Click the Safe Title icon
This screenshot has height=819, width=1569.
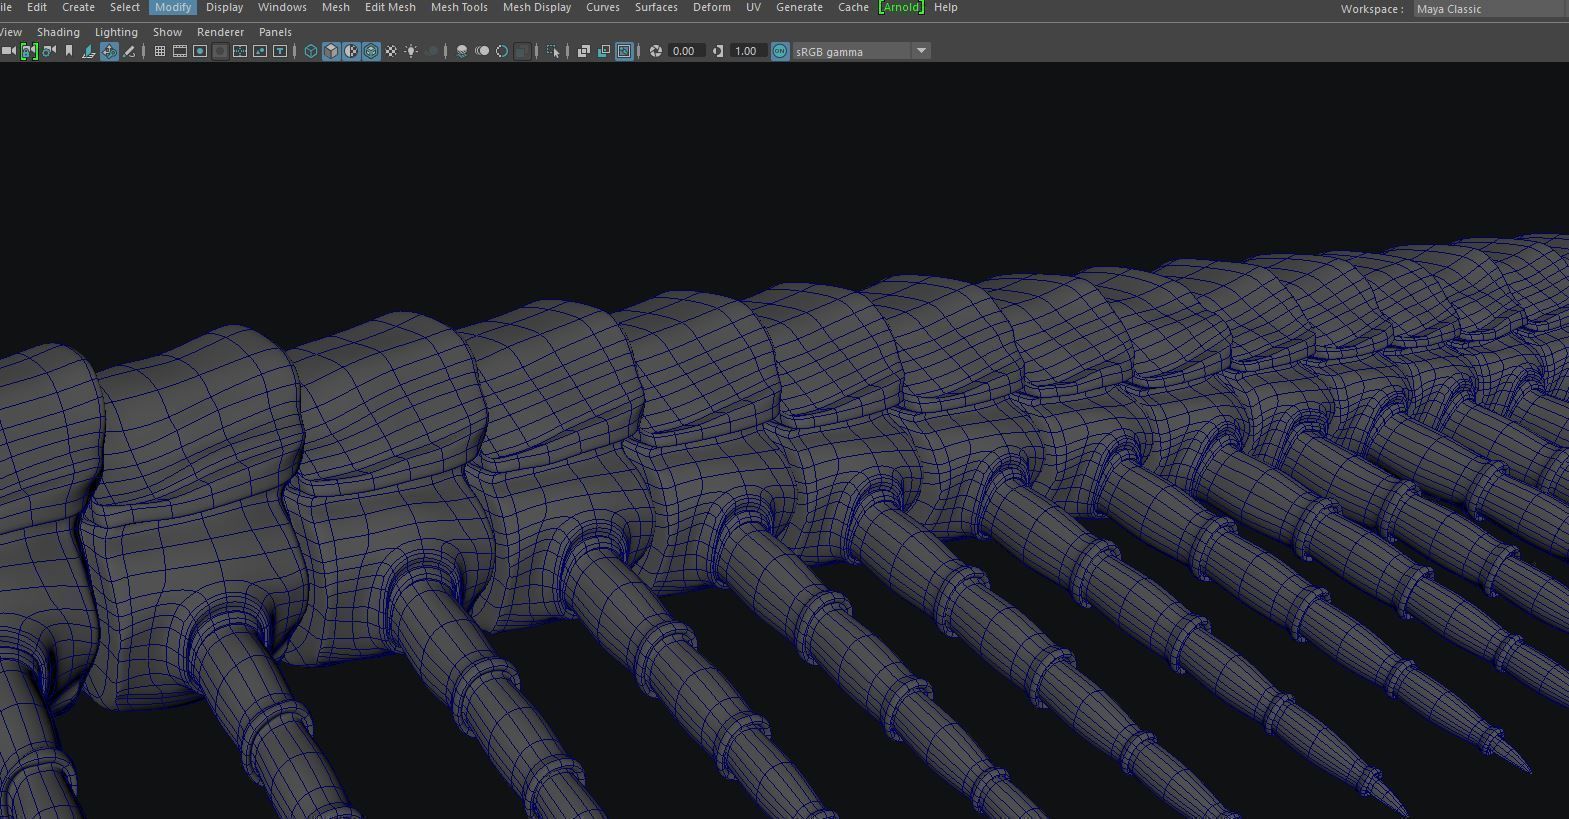[x=280, y=51]
